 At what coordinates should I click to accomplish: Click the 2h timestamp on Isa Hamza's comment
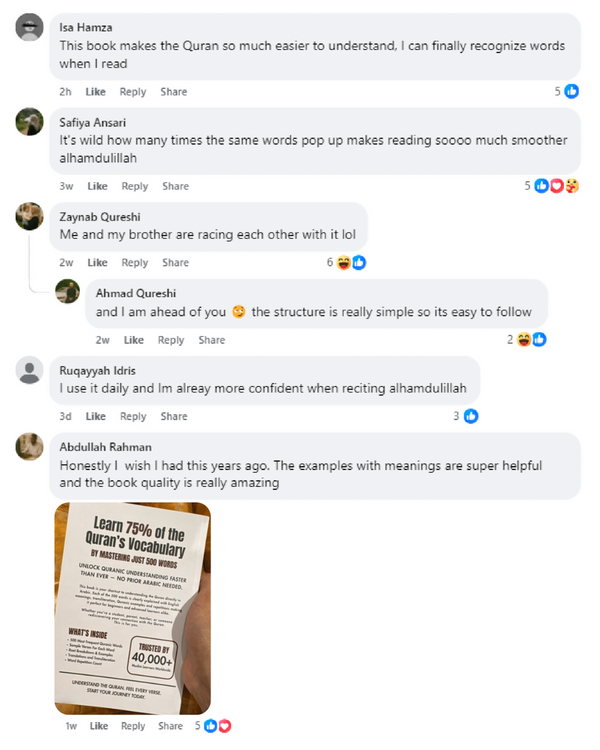[x=65, y=92]
